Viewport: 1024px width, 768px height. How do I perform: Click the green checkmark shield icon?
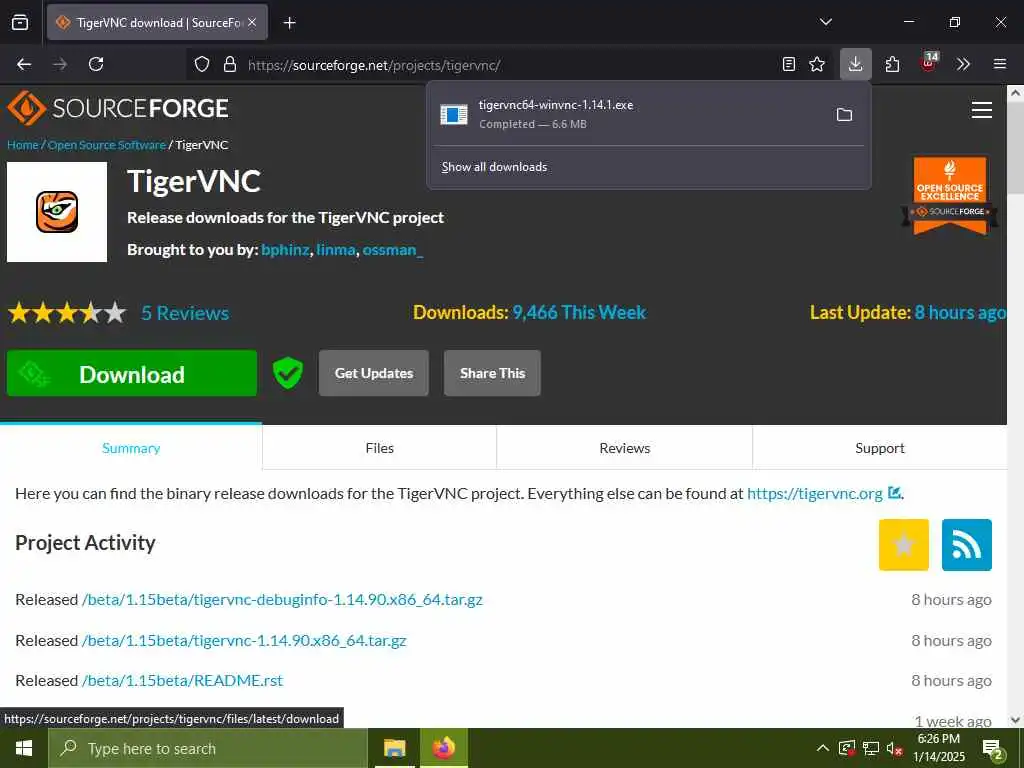coord(287,374)
